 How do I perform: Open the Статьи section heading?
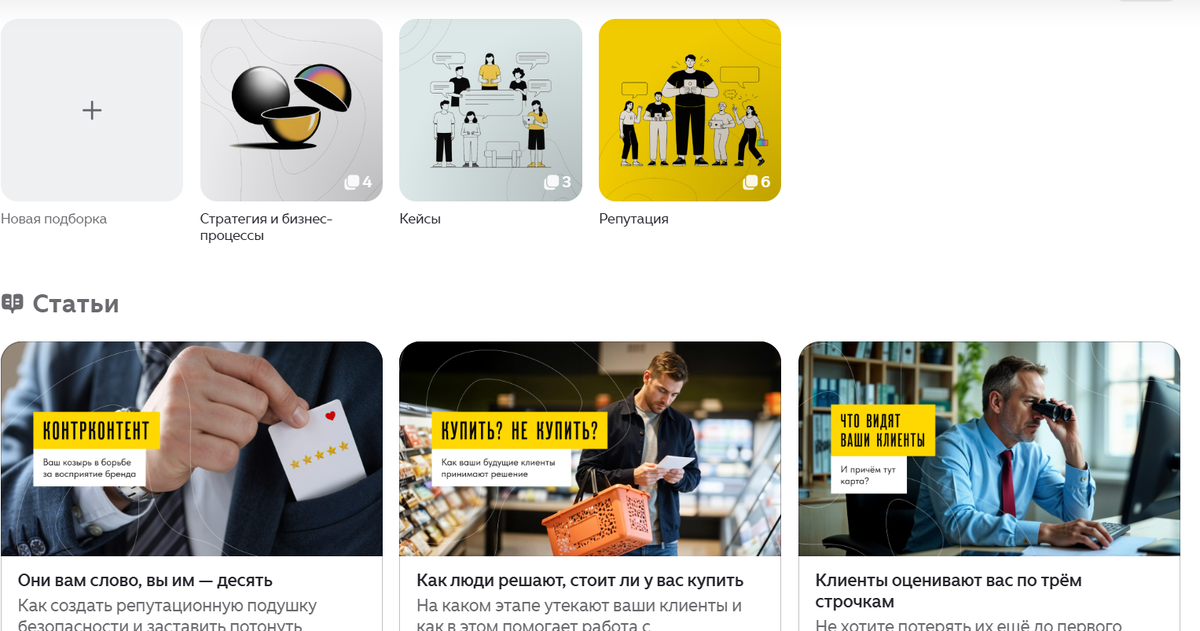point(76,303)
